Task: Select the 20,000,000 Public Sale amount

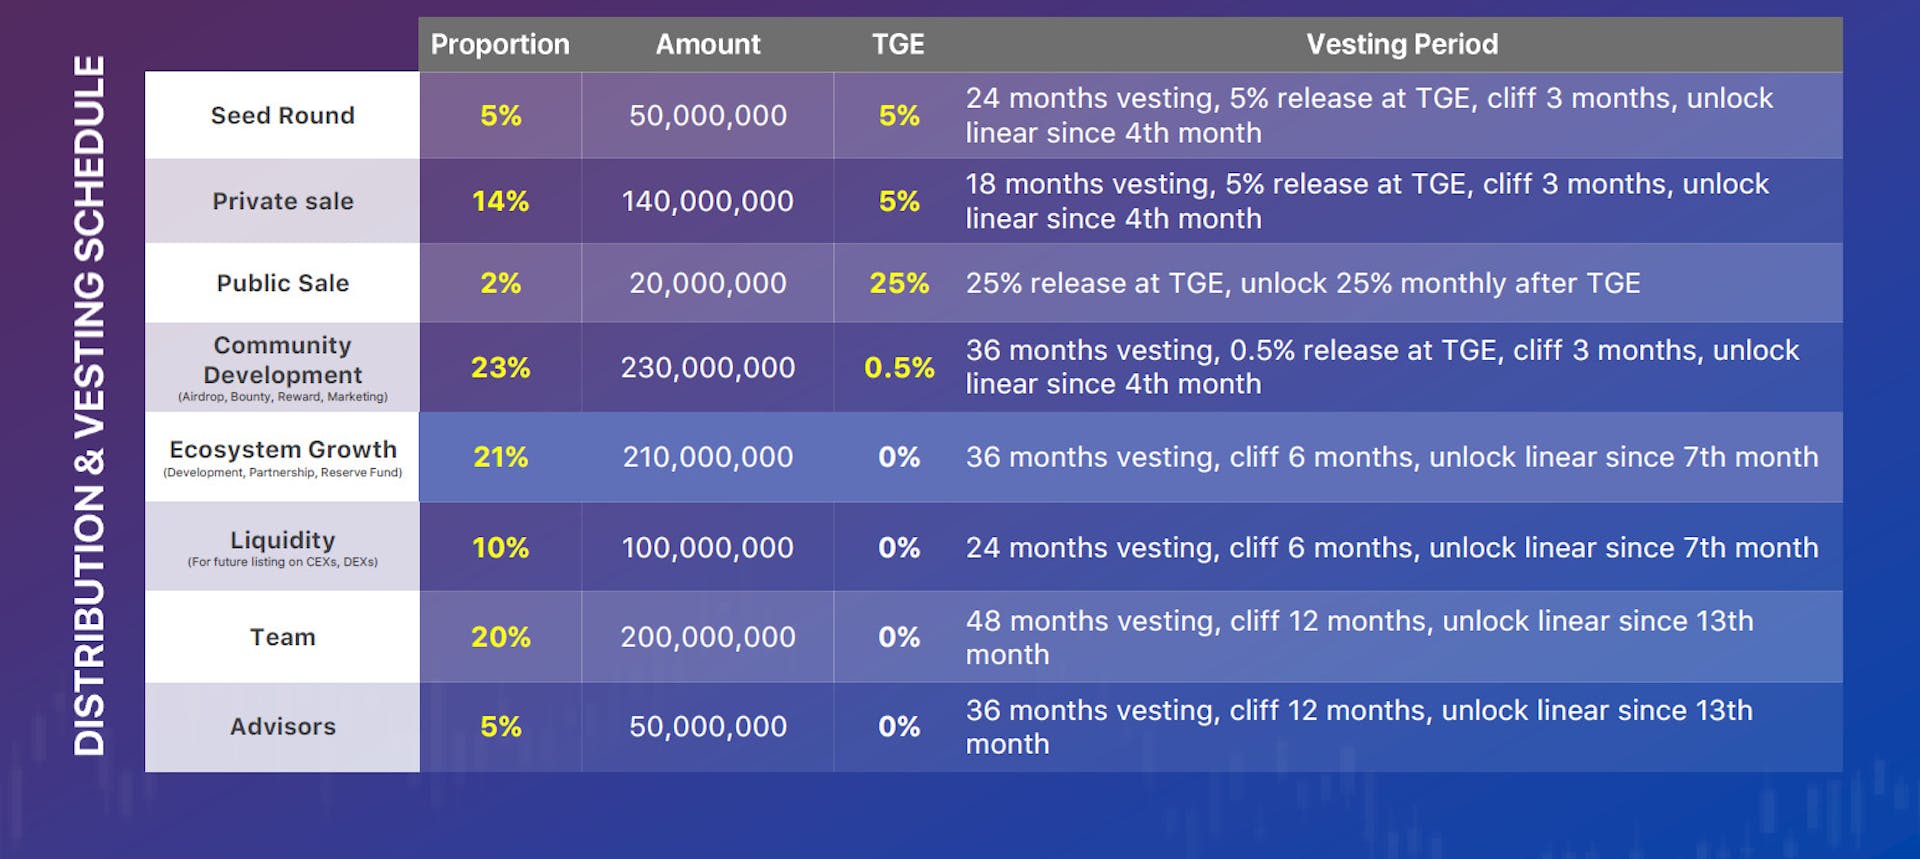Action: tap(707, 283)
